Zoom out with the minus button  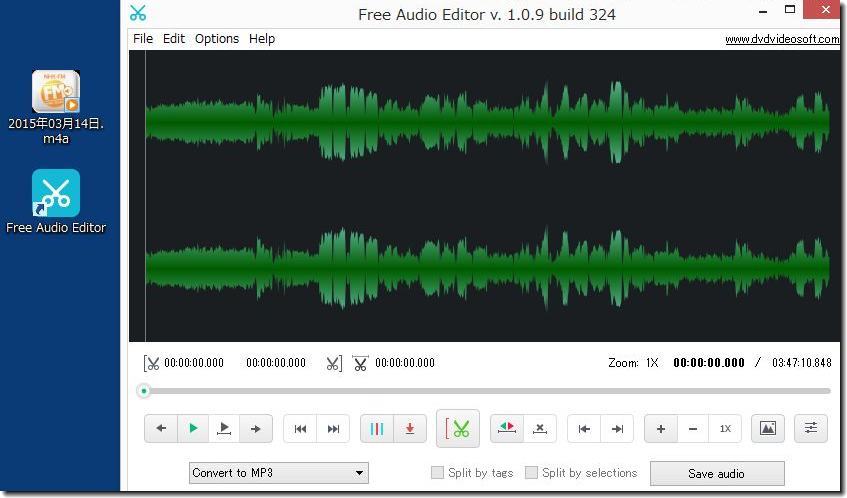pyautogui.click(x=693, y=429)
